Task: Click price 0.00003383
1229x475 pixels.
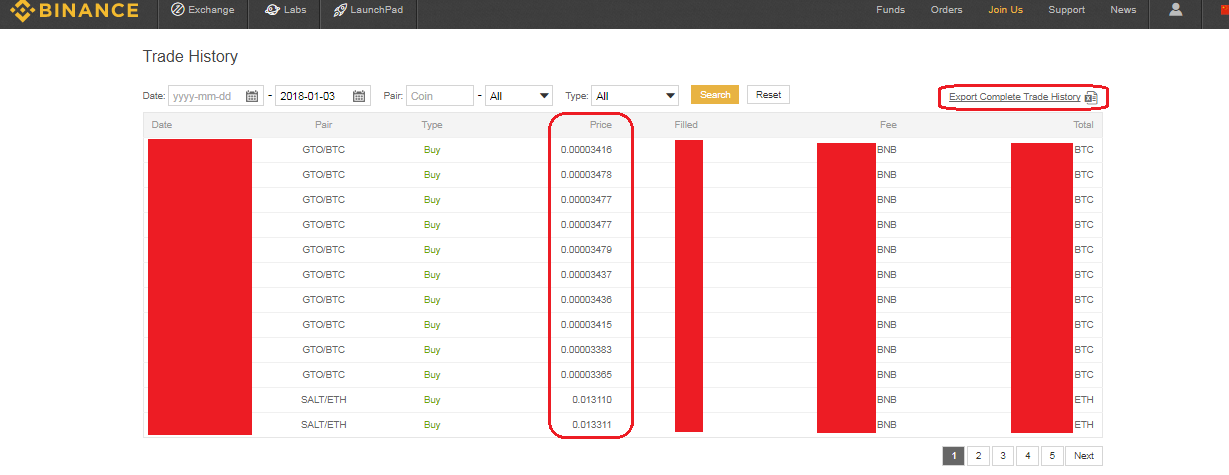Action: [586, 350]
